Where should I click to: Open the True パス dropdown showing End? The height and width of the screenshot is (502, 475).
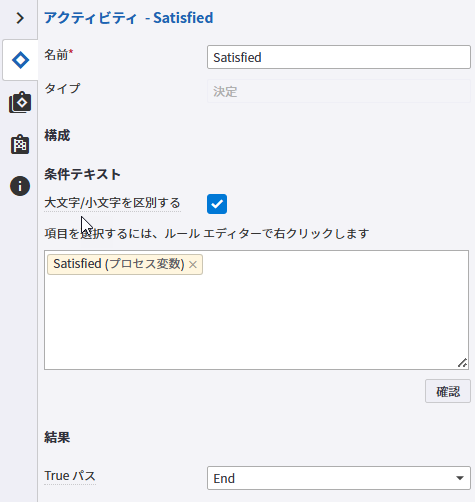coord(339,478)
